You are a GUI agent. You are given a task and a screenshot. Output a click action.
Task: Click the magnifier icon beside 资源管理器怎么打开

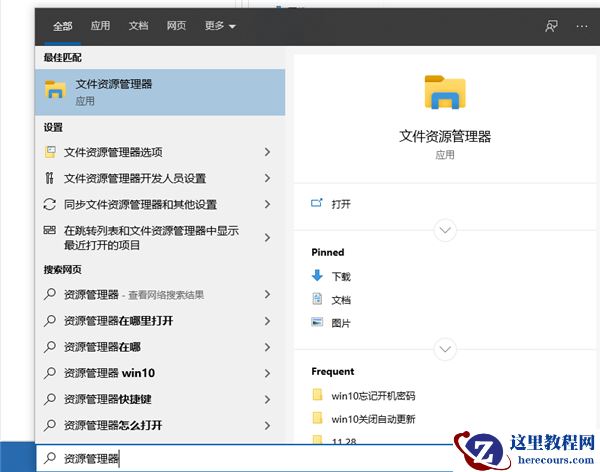tap(50, 425)
